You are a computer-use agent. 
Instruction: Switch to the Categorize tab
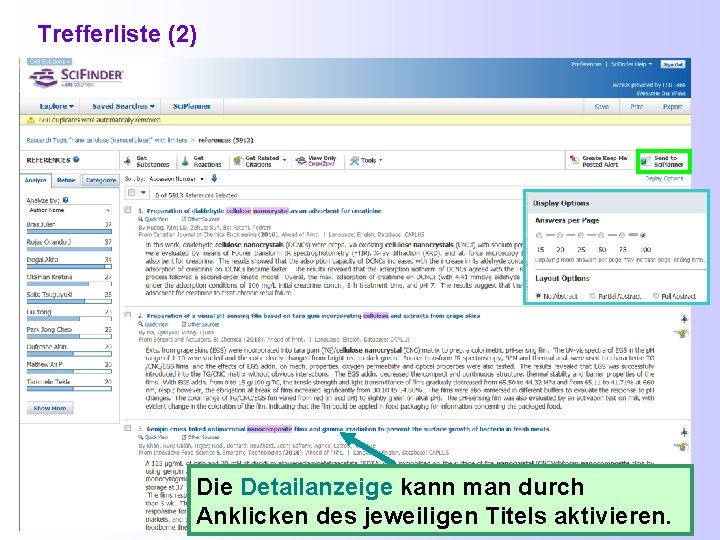pyautogui.click(x=101, y=180)
